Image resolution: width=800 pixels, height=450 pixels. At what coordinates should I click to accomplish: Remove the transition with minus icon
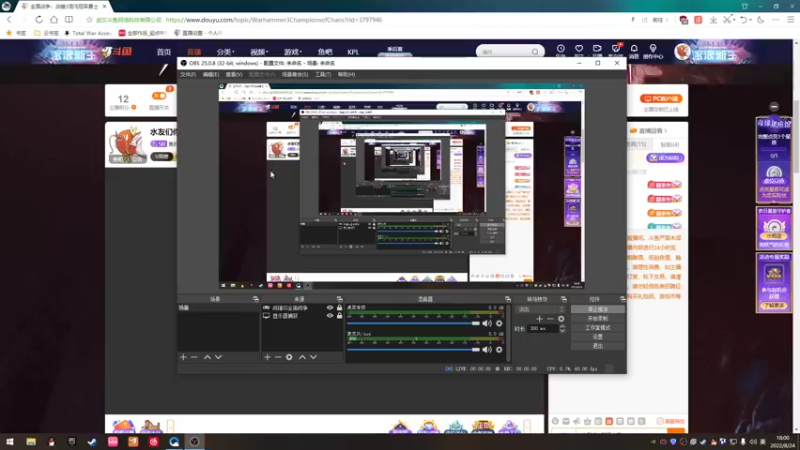550,319
